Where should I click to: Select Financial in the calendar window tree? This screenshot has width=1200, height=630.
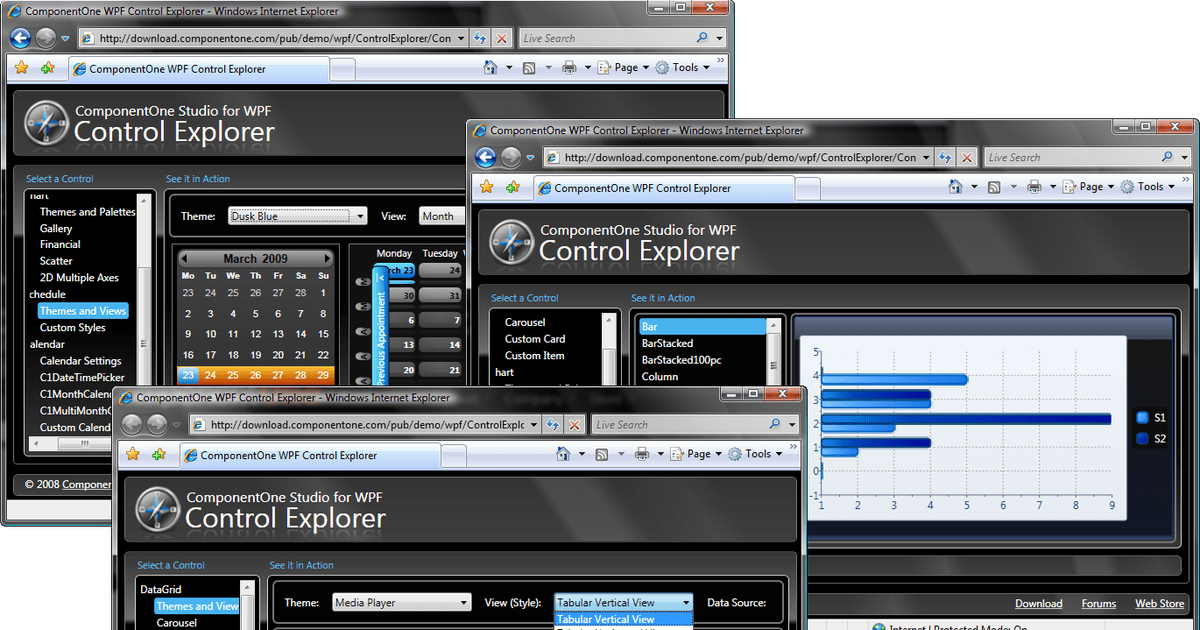[x=60, y=244]
